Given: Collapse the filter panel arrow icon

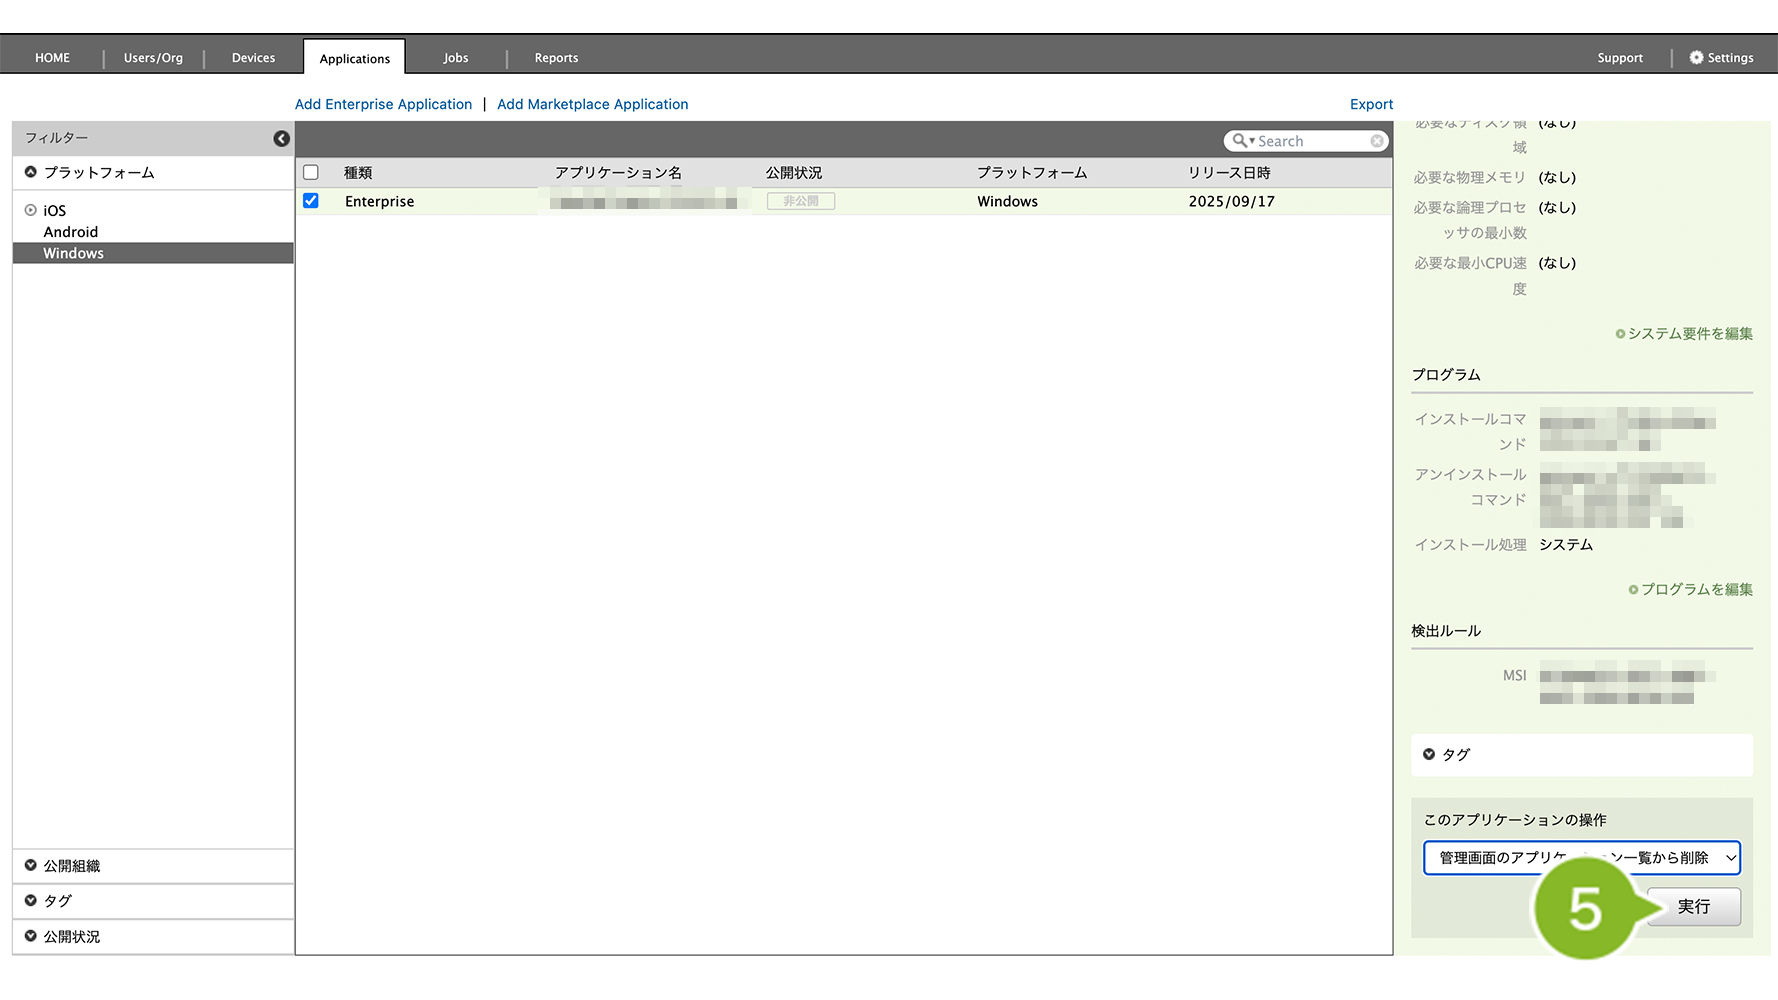Looking at the screenshot, I should [281, 138].
